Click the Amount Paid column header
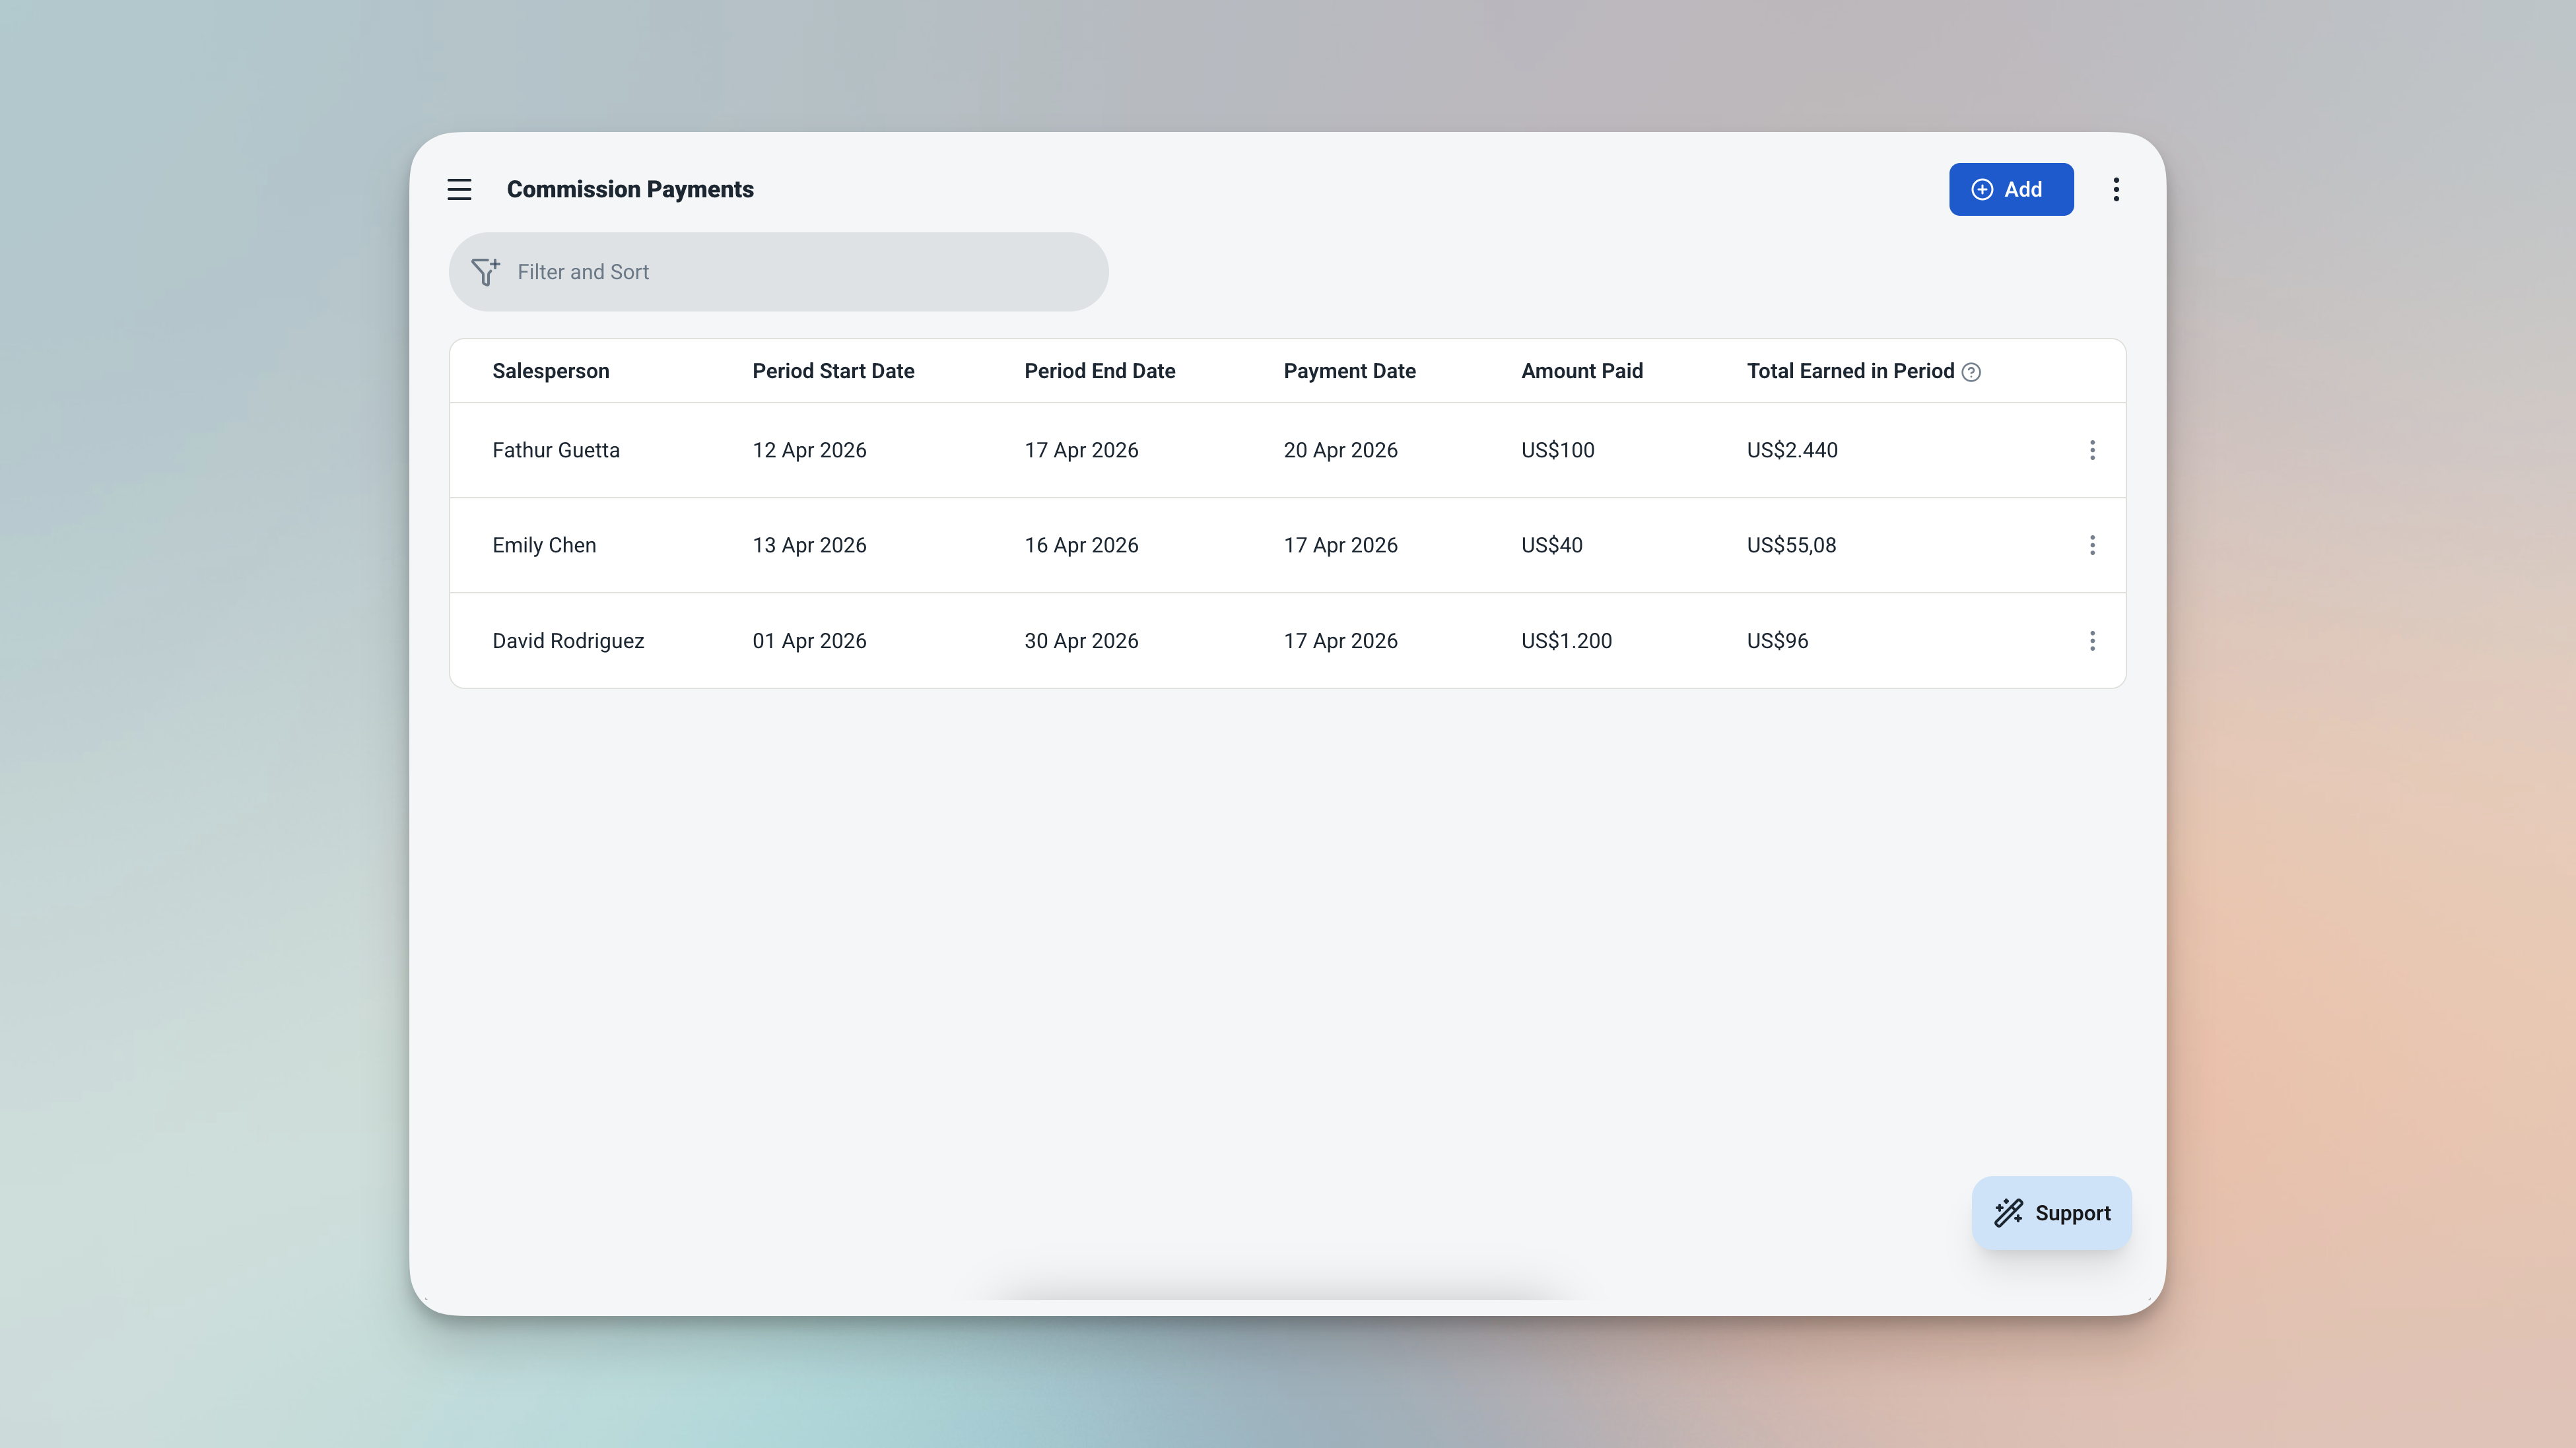 point(1581,371)
